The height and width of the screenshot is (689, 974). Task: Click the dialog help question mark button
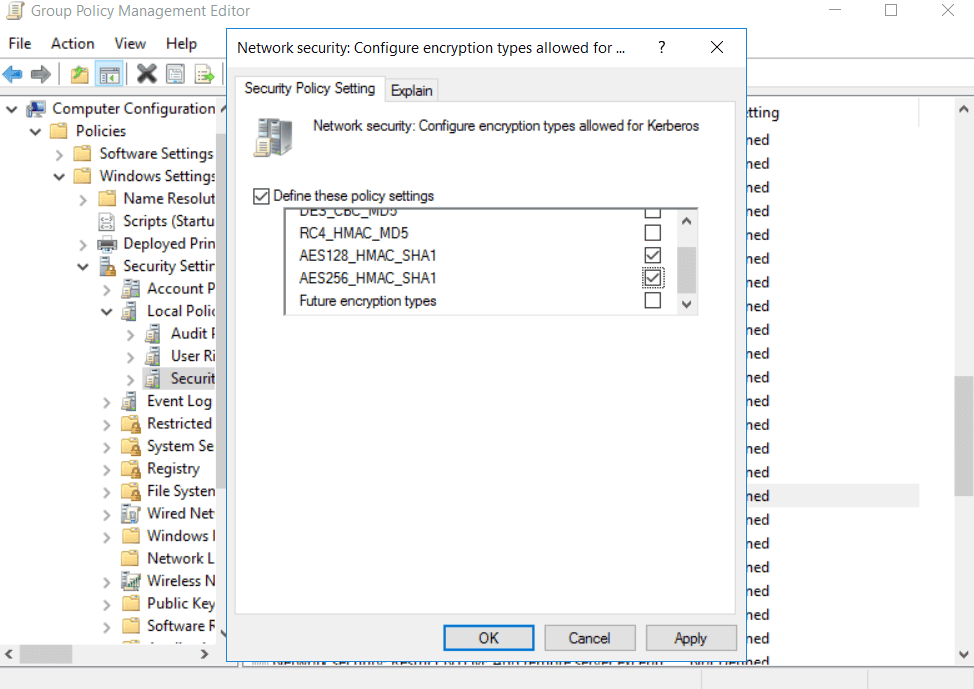click(x=662, y=47)
